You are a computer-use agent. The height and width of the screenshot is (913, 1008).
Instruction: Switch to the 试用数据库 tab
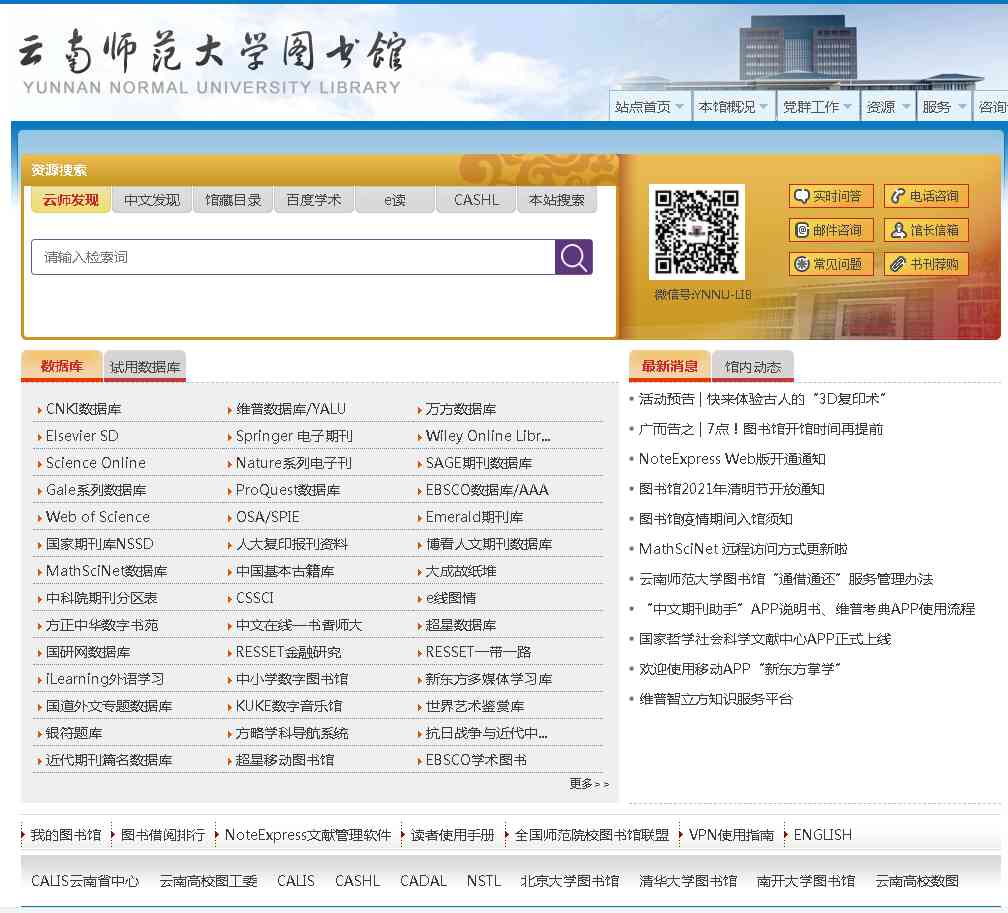coord(144,366)
